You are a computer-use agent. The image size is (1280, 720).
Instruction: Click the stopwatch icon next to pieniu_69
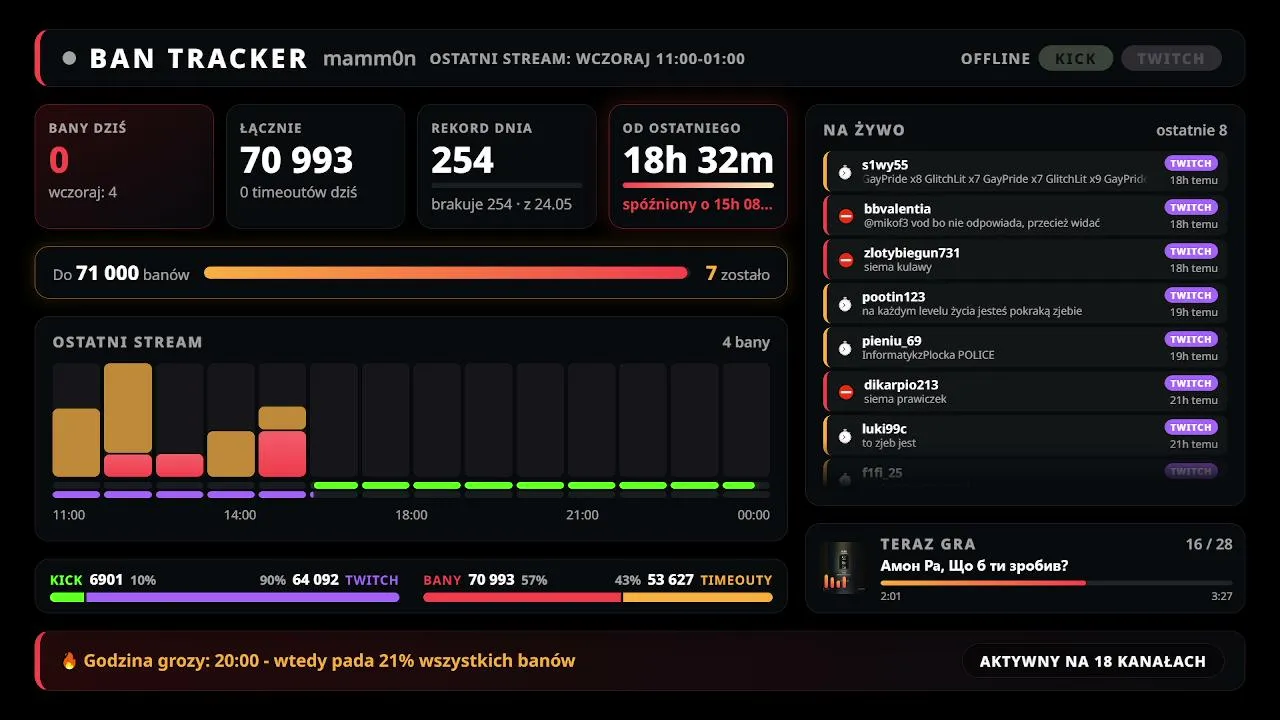[x=845, y=348]
